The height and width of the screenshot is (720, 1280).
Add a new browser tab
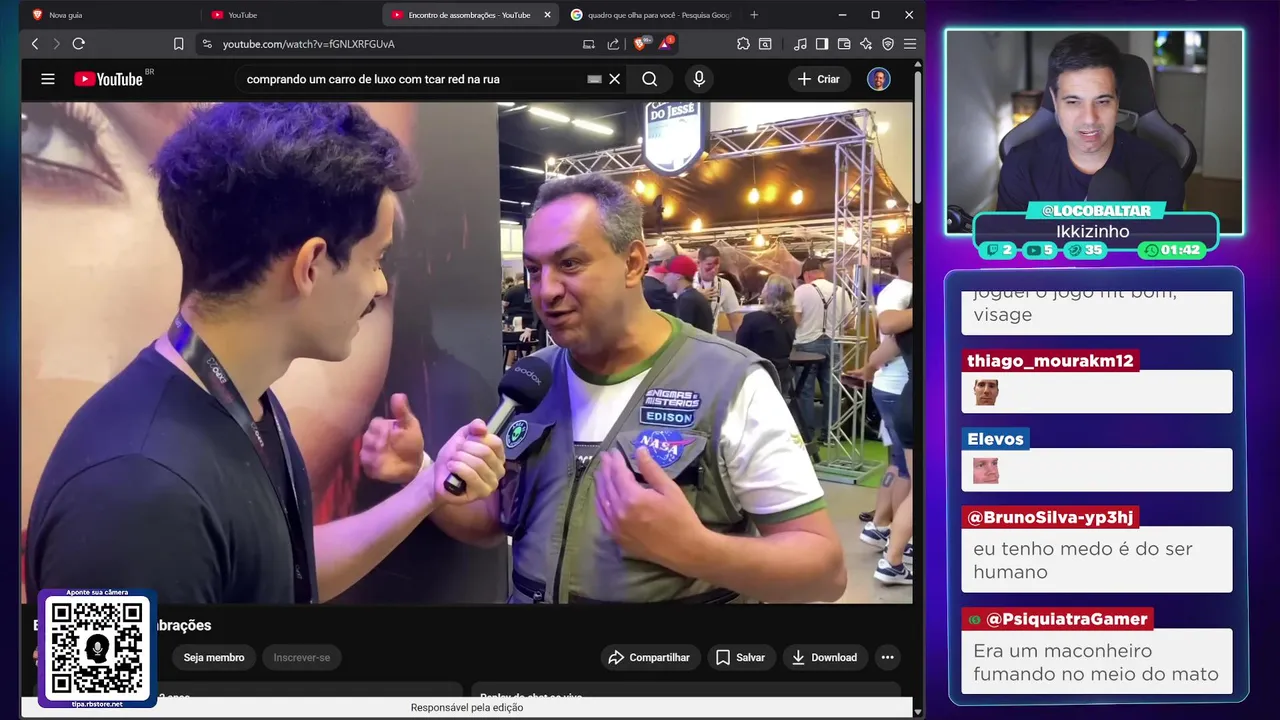pos(754,15)
